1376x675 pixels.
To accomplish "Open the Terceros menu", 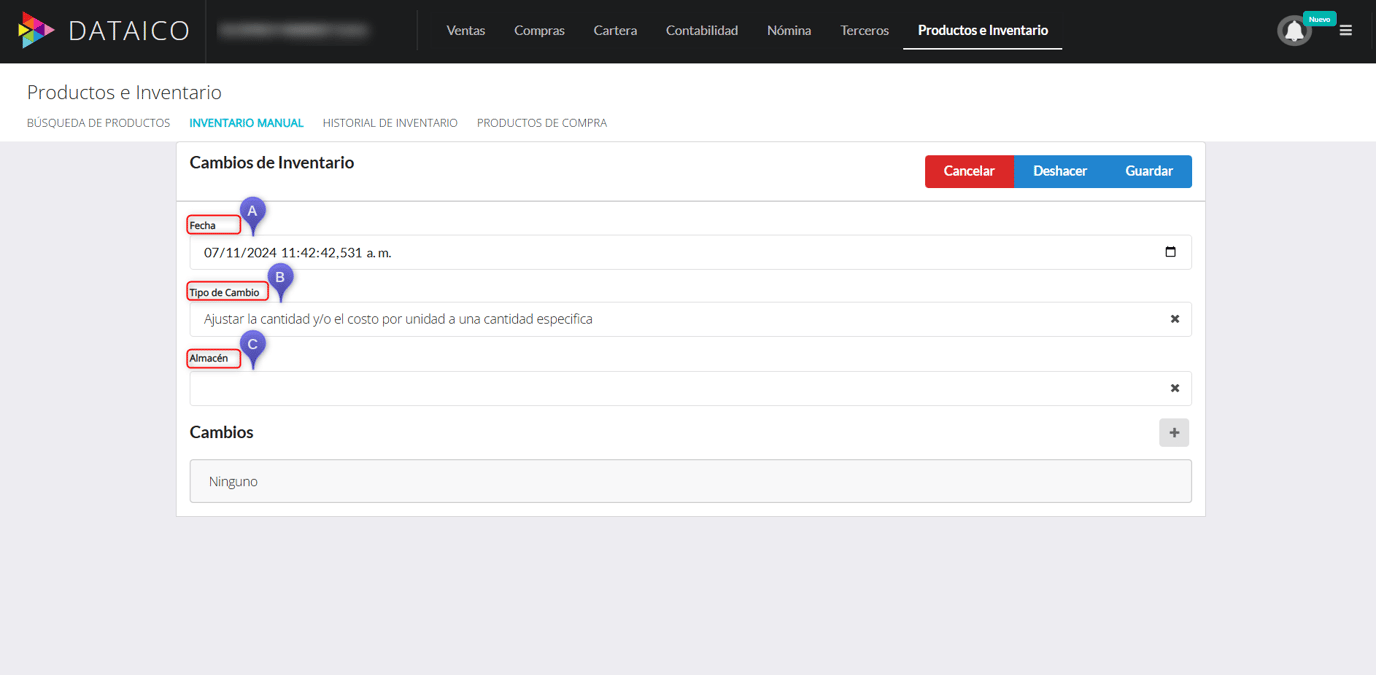I will (x=864, y=30).
